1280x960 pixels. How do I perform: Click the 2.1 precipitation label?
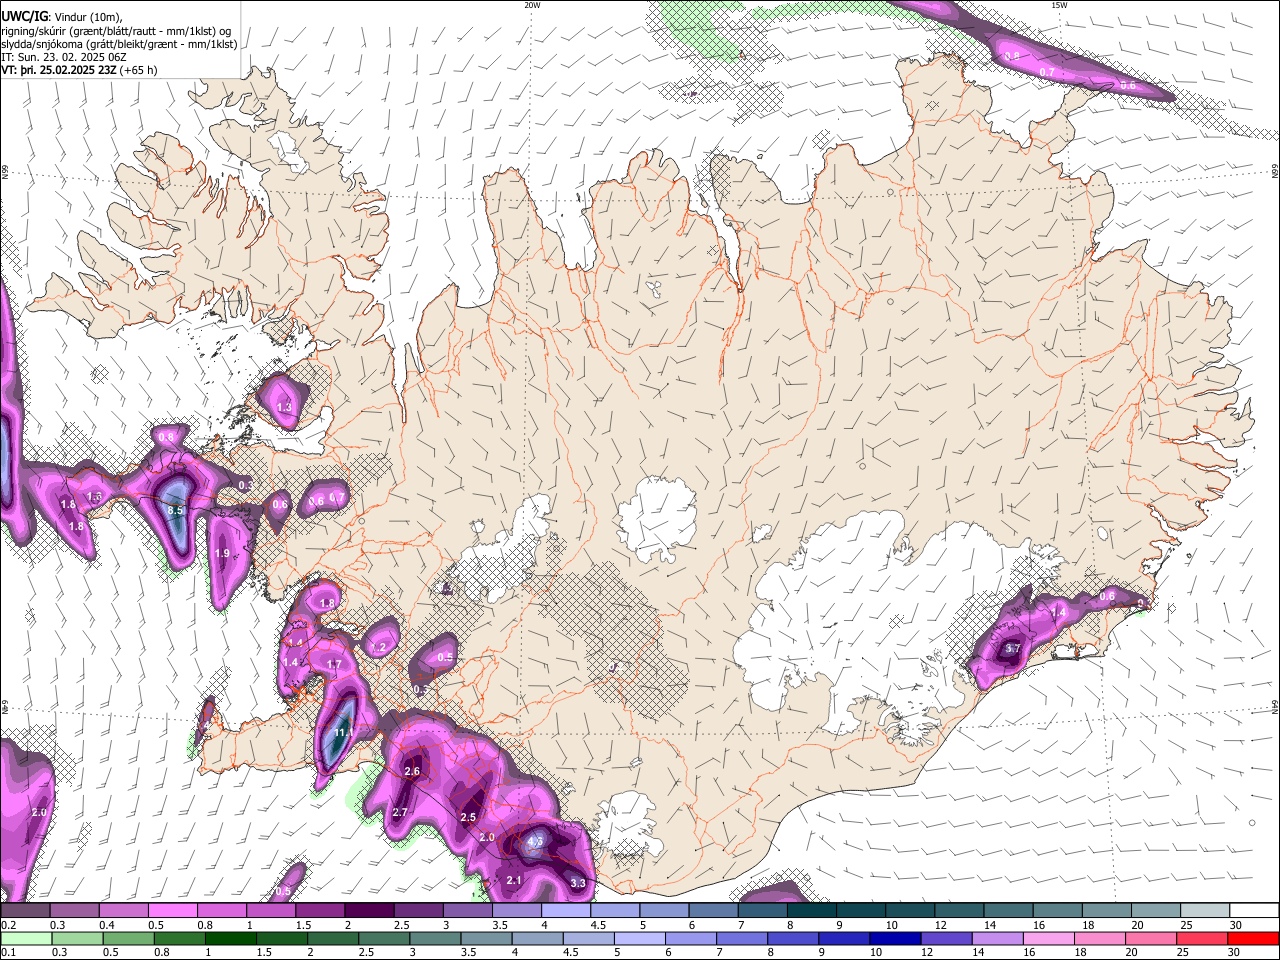(514, 880)
